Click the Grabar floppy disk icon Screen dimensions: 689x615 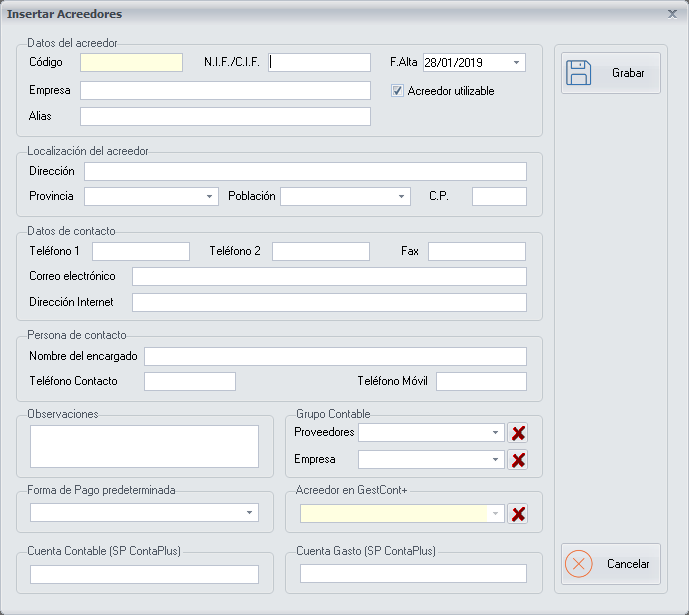click(x=579, y=73)
